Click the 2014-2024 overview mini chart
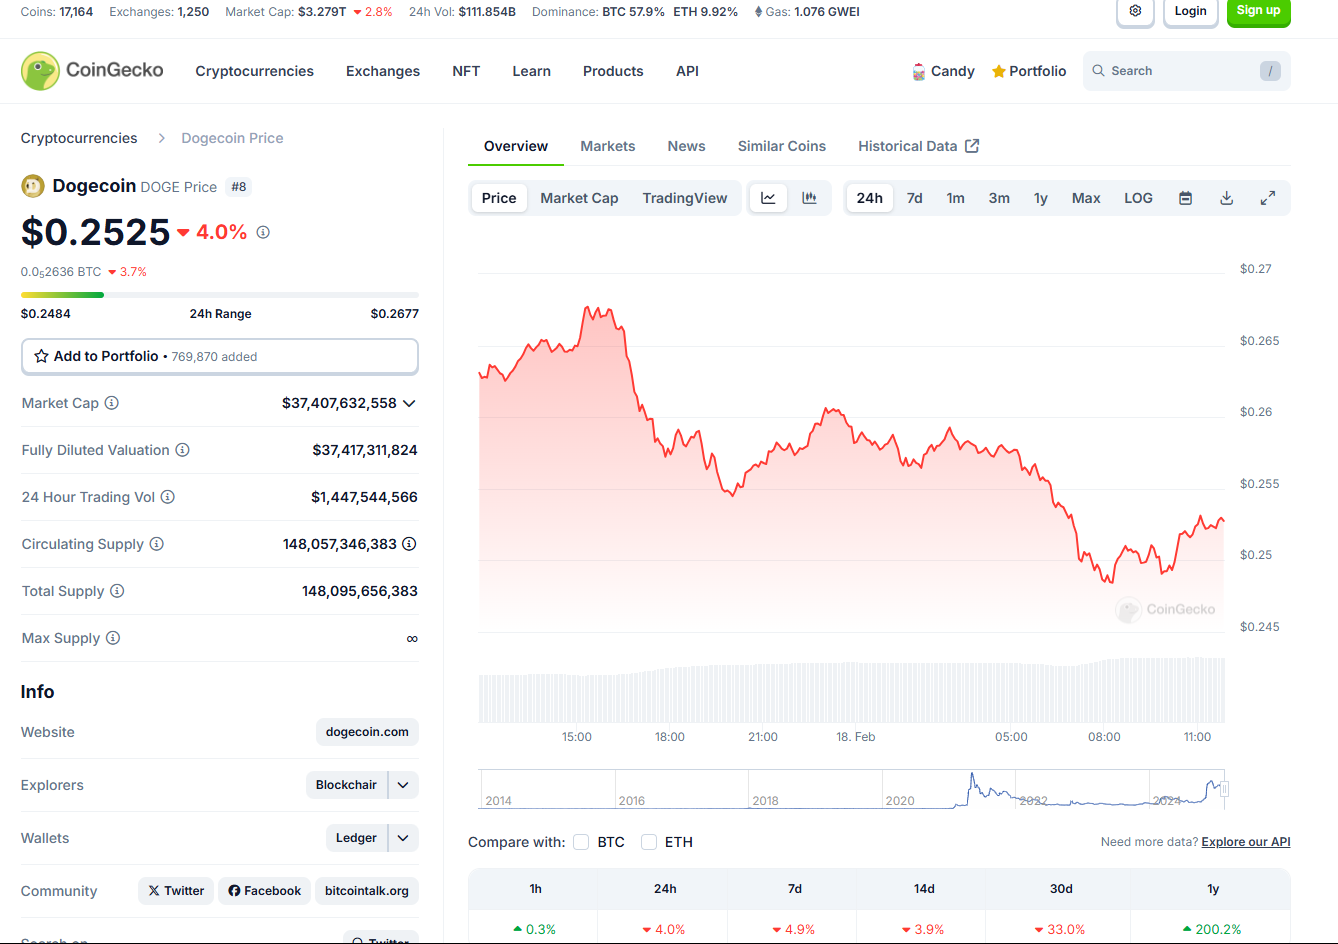The width and height of the screenshot is (1338, 944). [852, 789]
